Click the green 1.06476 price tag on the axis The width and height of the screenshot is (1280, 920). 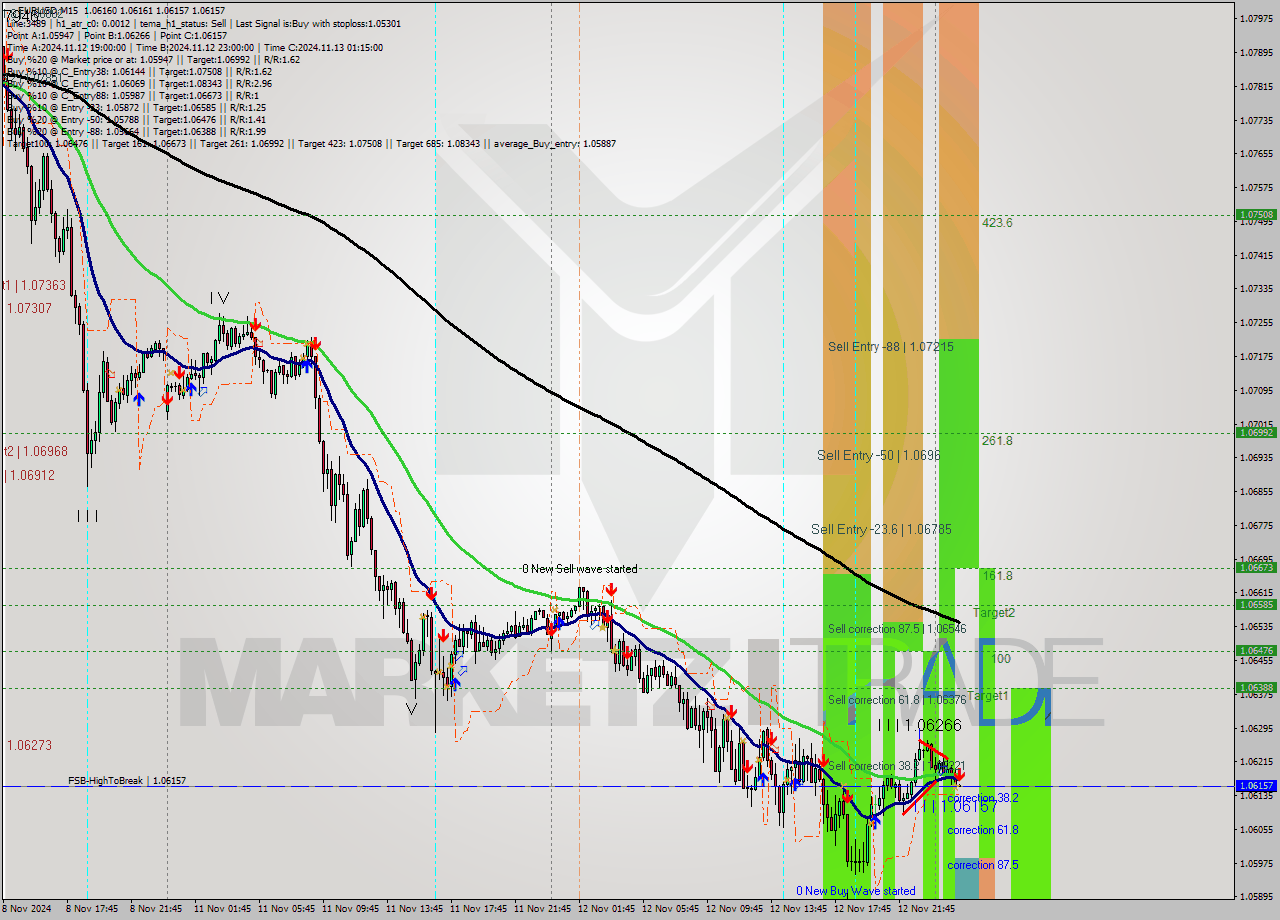point(1256,650)
